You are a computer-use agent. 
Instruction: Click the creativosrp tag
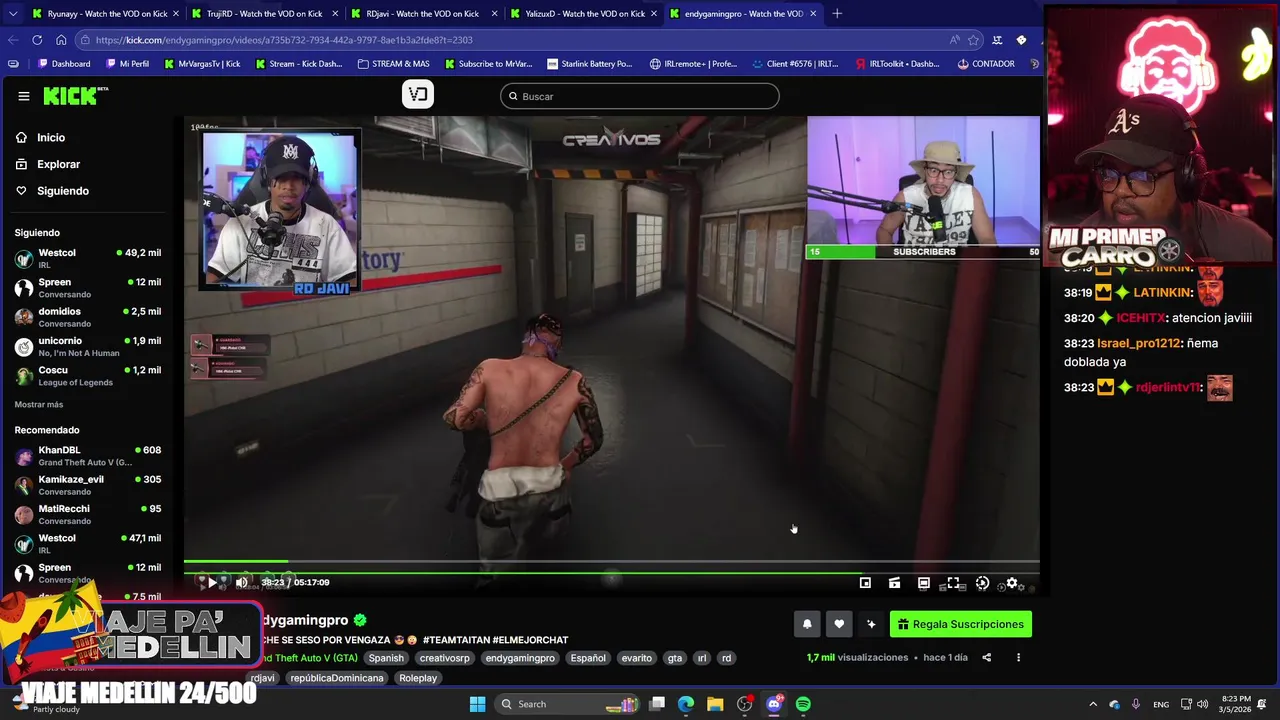[444, 658]
